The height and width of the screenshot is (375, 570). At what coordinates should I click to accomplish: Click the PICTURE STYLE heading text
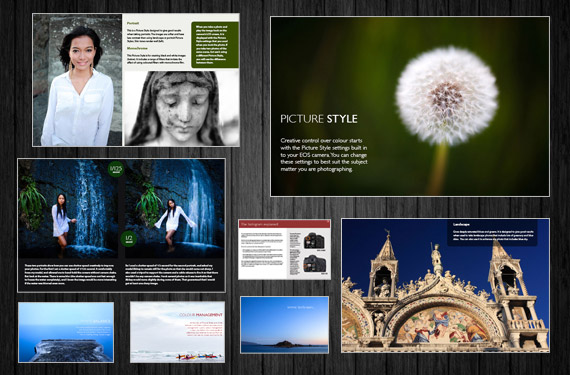pos(319,119)
